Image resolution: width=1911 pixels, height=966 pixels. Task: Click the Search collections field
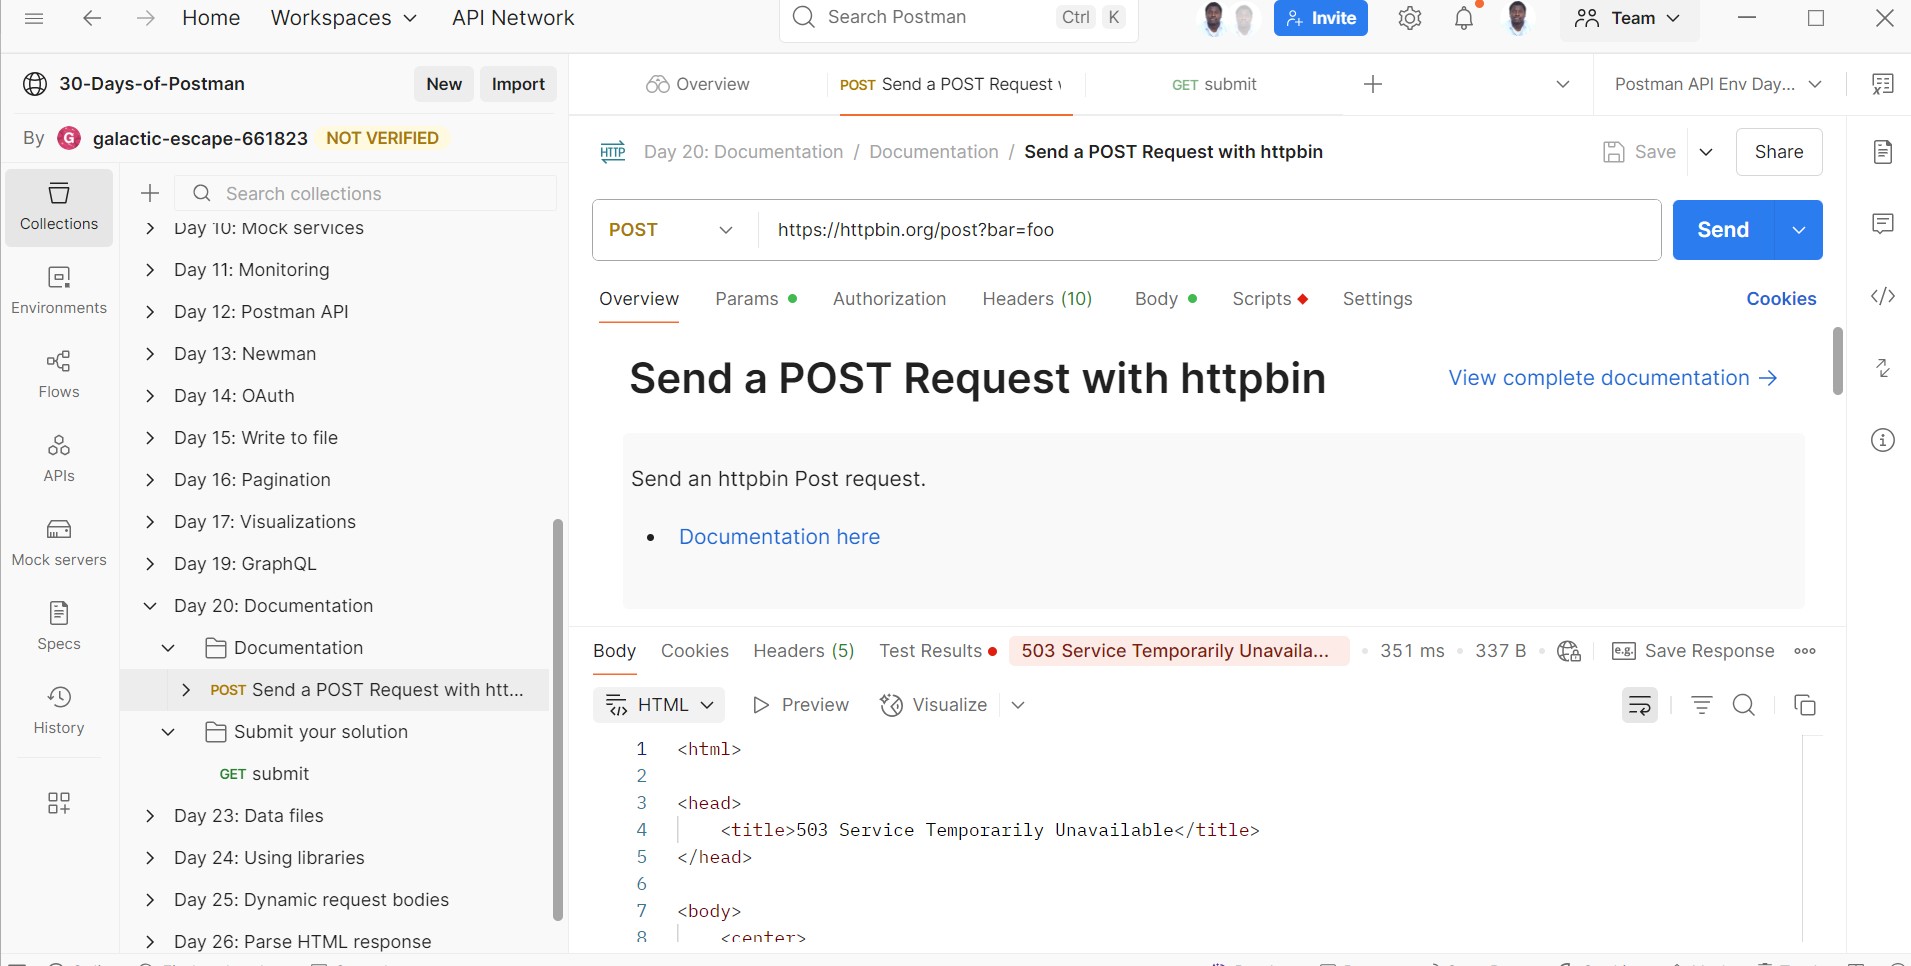click(x=366, y=193)
